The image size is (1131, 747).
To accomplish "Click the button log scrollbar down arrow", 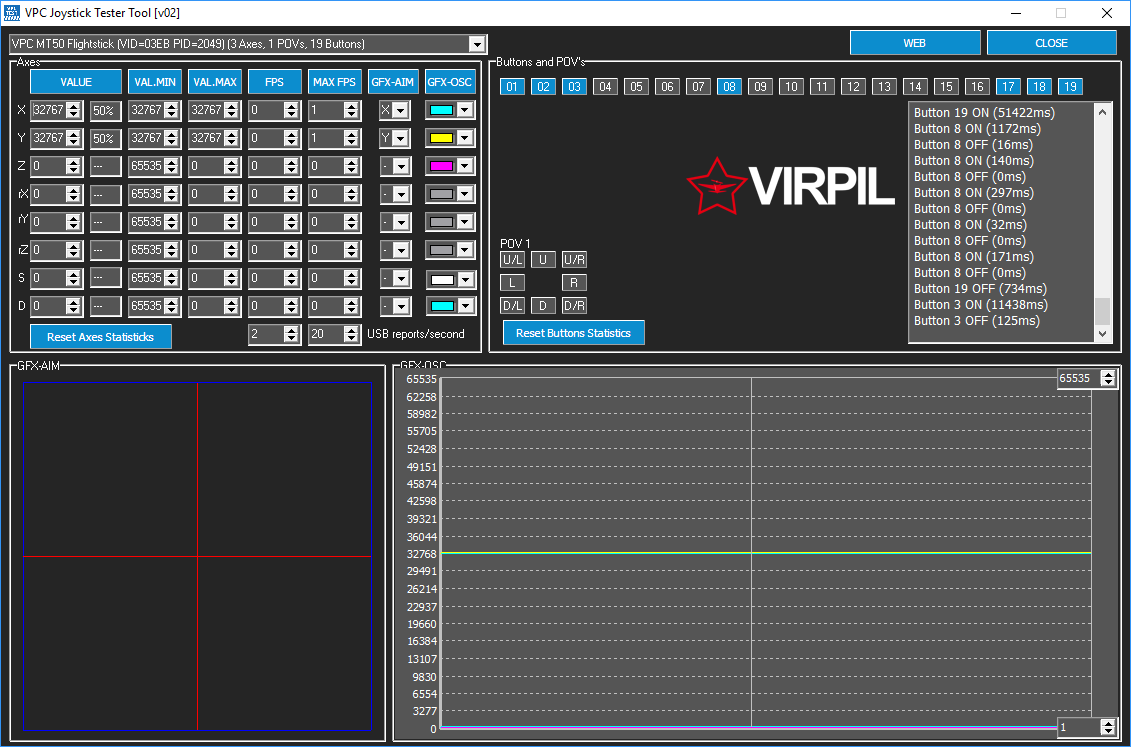I will point(1102,334).
